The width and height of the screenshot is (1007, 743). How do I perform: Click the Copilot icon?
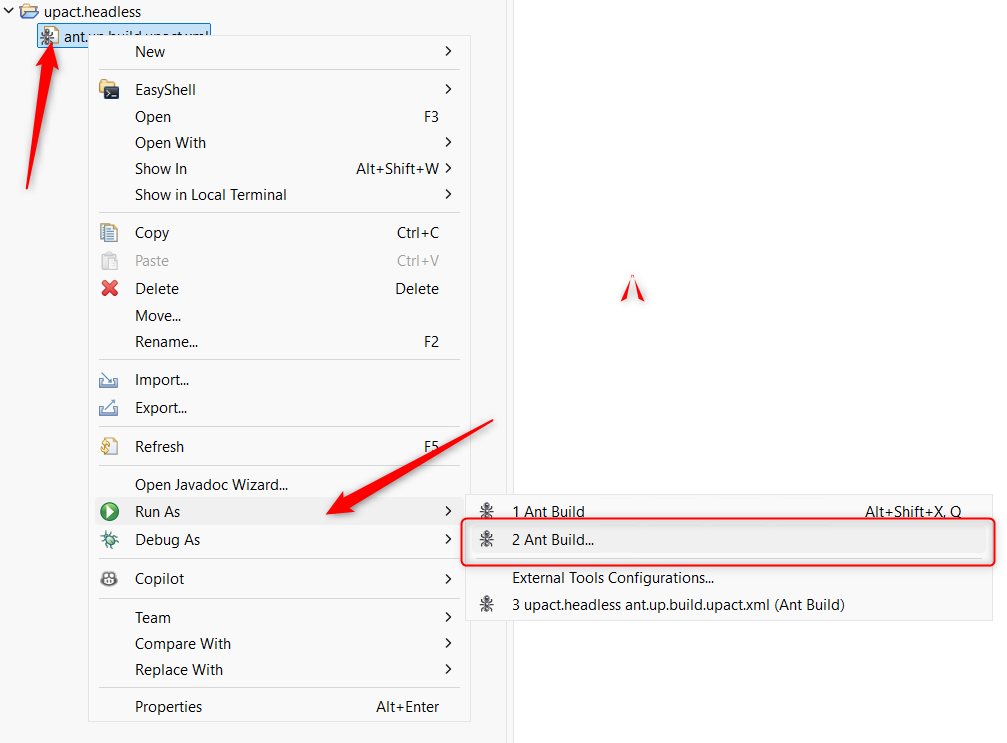click(x=109, y=579)
